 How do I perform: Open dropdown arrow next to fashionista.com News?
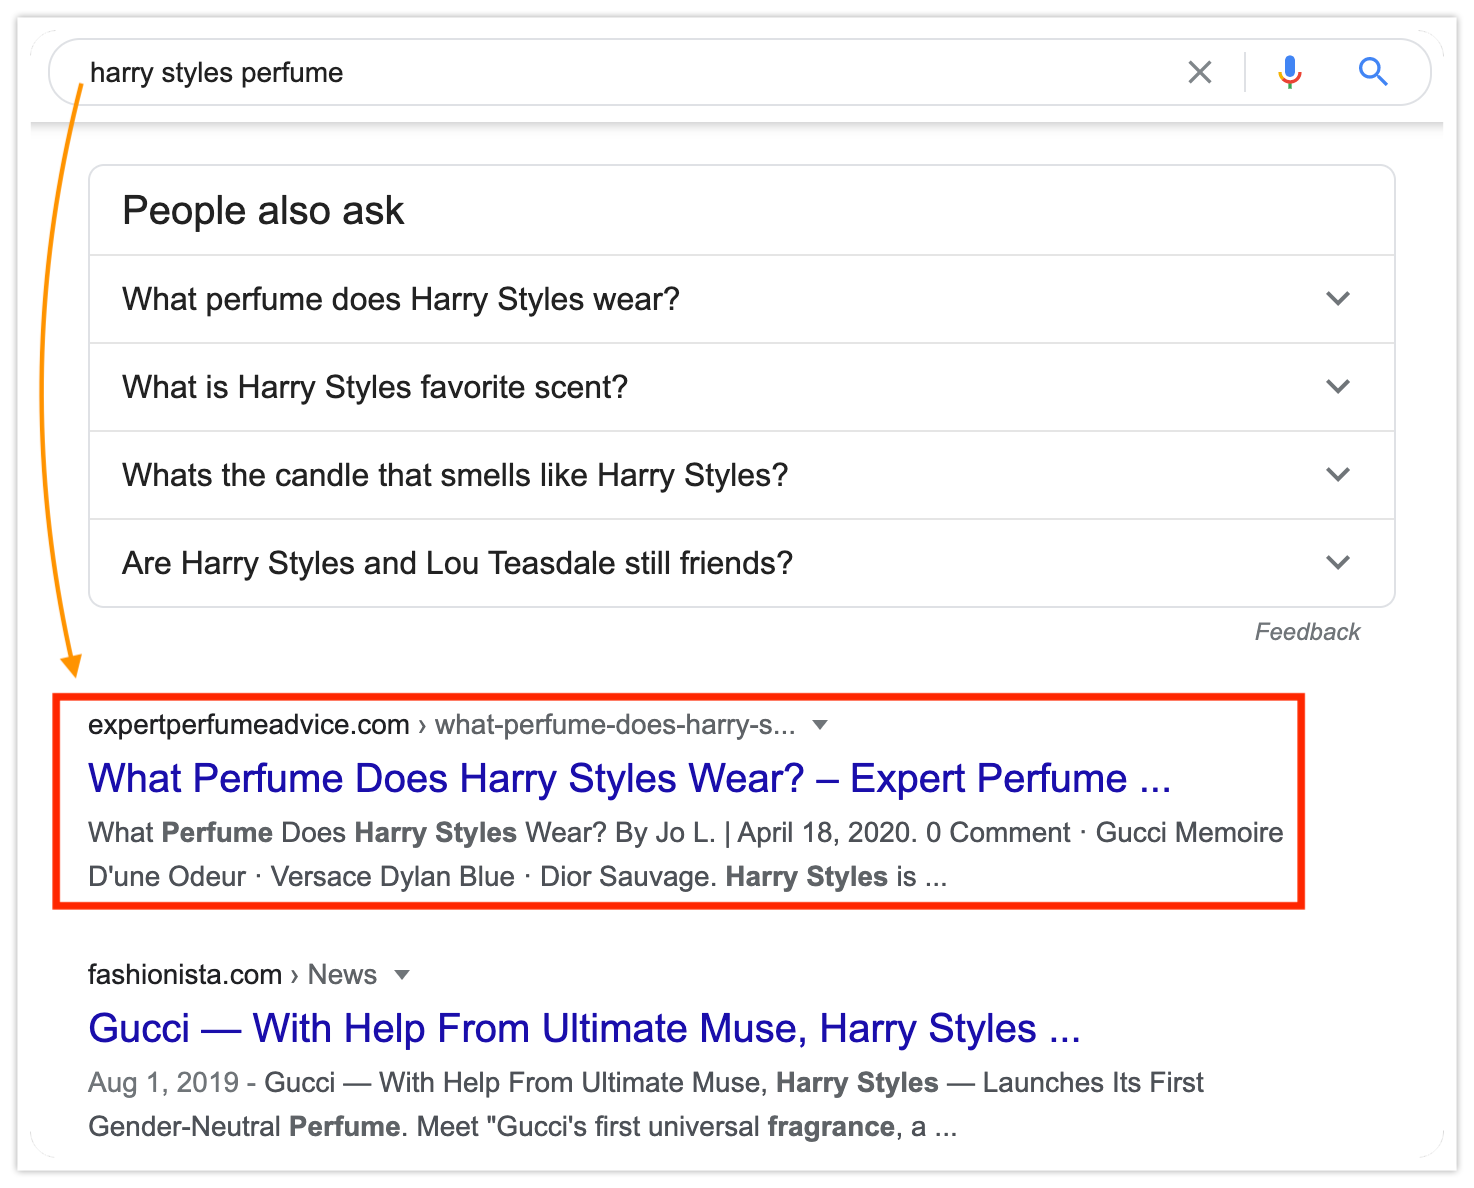[x=402, y=975]
